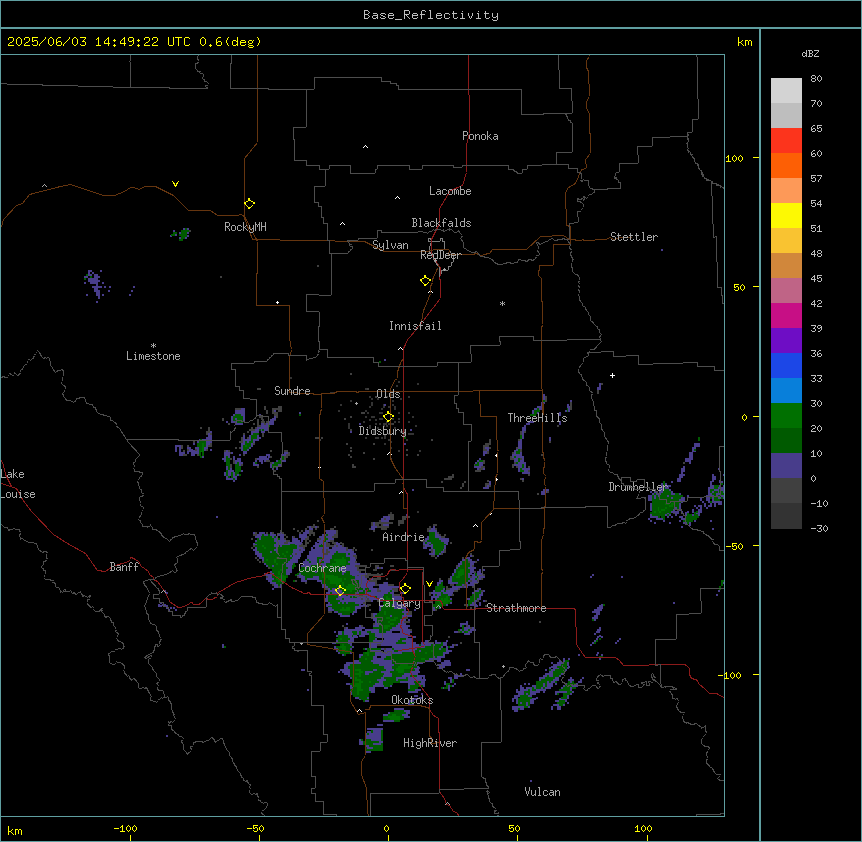The width and height of the screenshot is (862, 842).
Task: Pick the magenta 39-42 dBZ legend swatch
Action: pyautogui.click(x=786, y=315)
